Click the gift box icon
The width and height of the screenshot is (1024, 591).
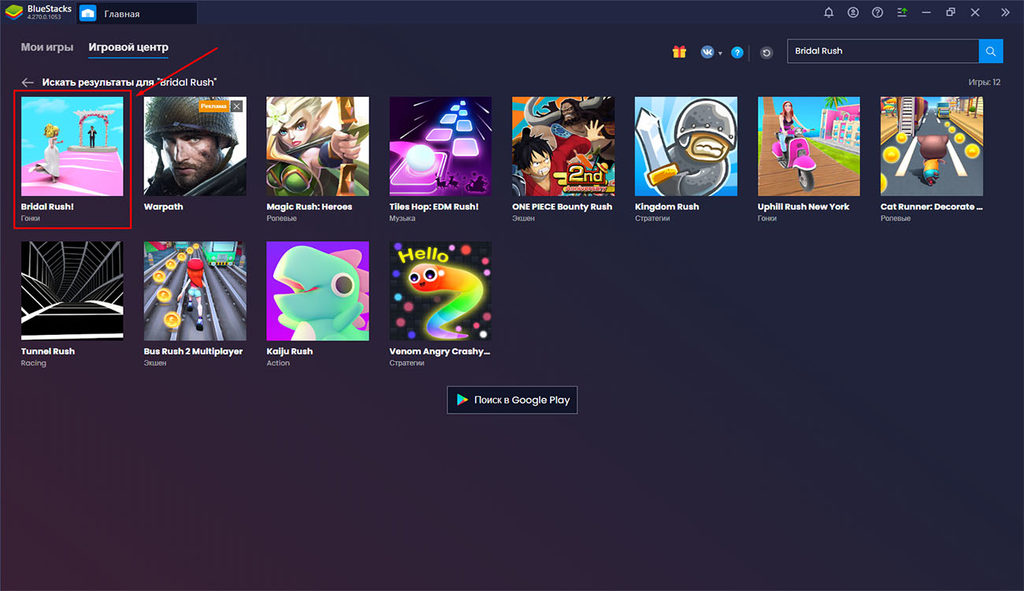click(x=679, y=52)
